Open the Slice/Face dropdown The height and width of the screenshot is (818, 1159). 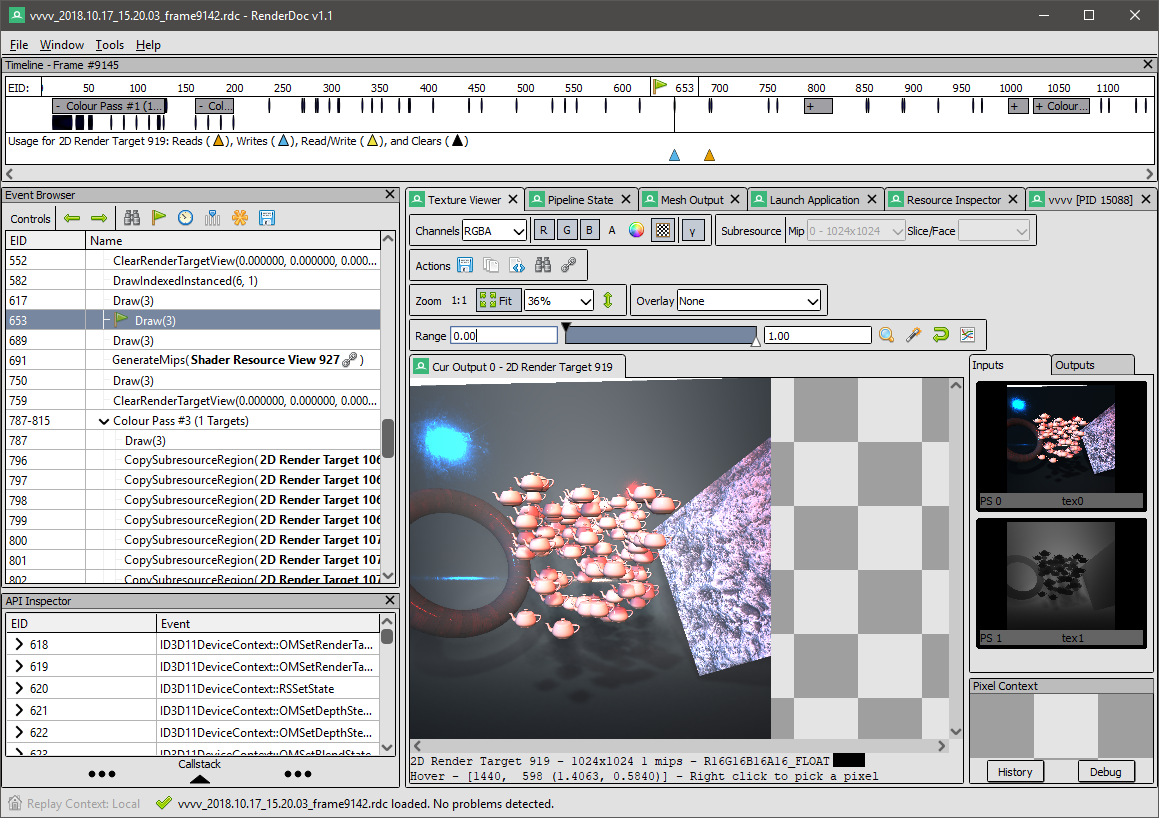pos(993,231)
